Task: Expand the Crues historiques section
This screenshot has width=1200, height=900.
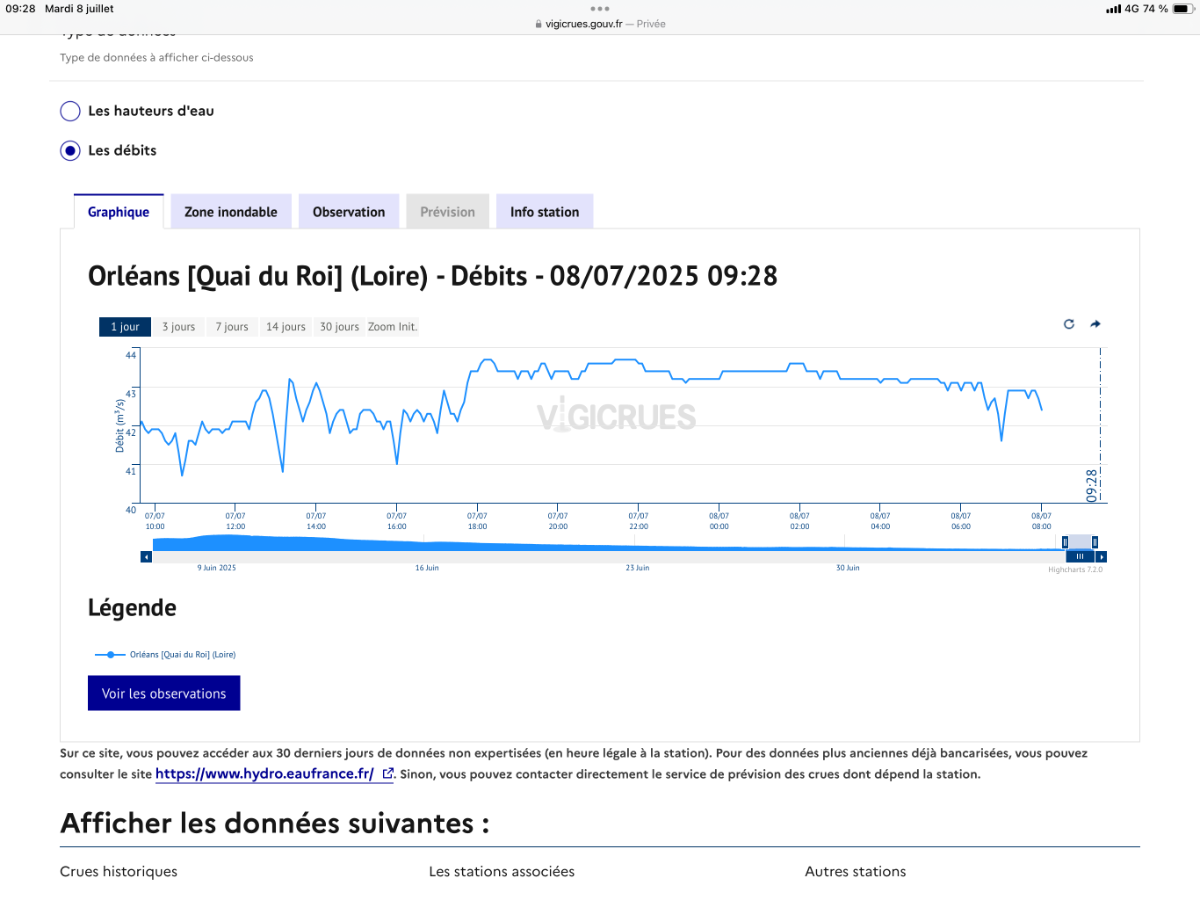Action: pyautogui.click(x=119, y=871)
